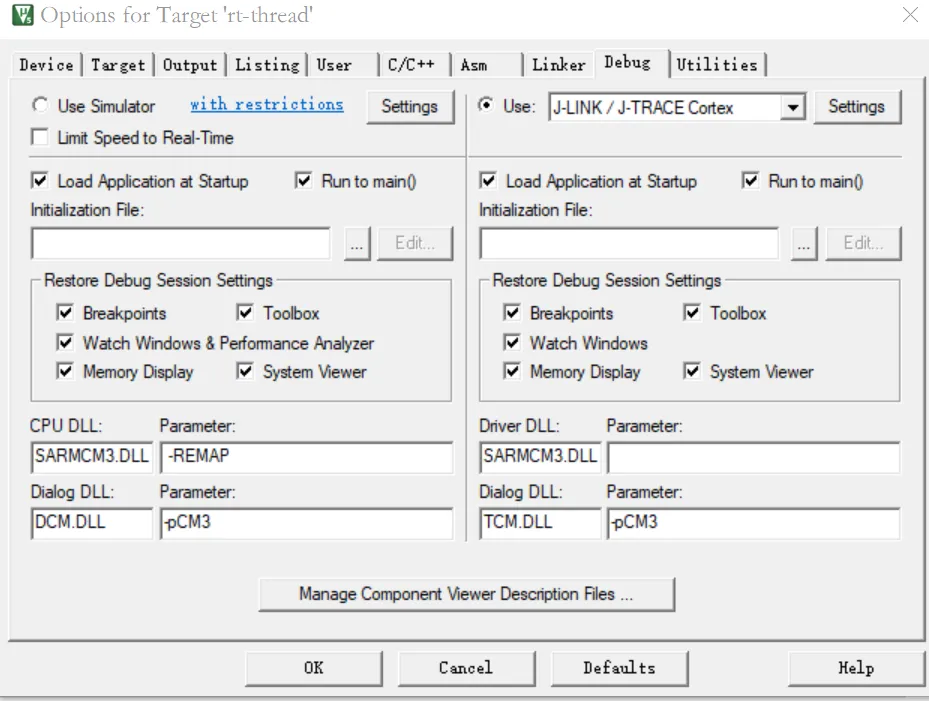Toggle J-LINK Toolbox checkbox
This screenshot has width=929, height=701.
692,312
